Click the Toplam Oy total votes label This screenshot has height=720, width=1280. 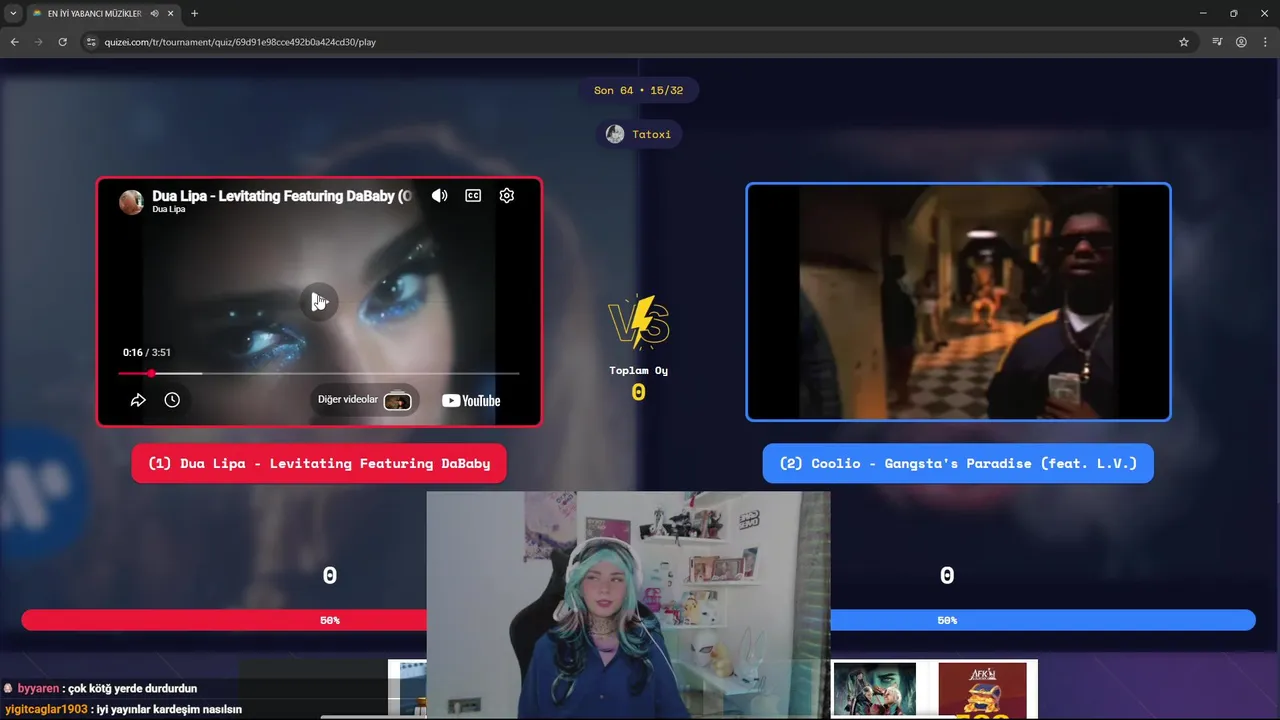639,370
